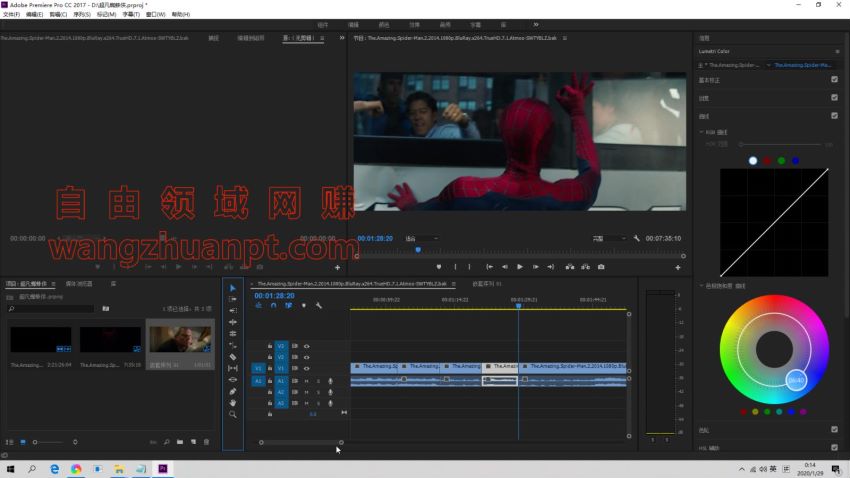Toggle the Color Wheels section checkbox
Image resolution: width=850 pixels, height=478 pixels.
coord(834,429)
